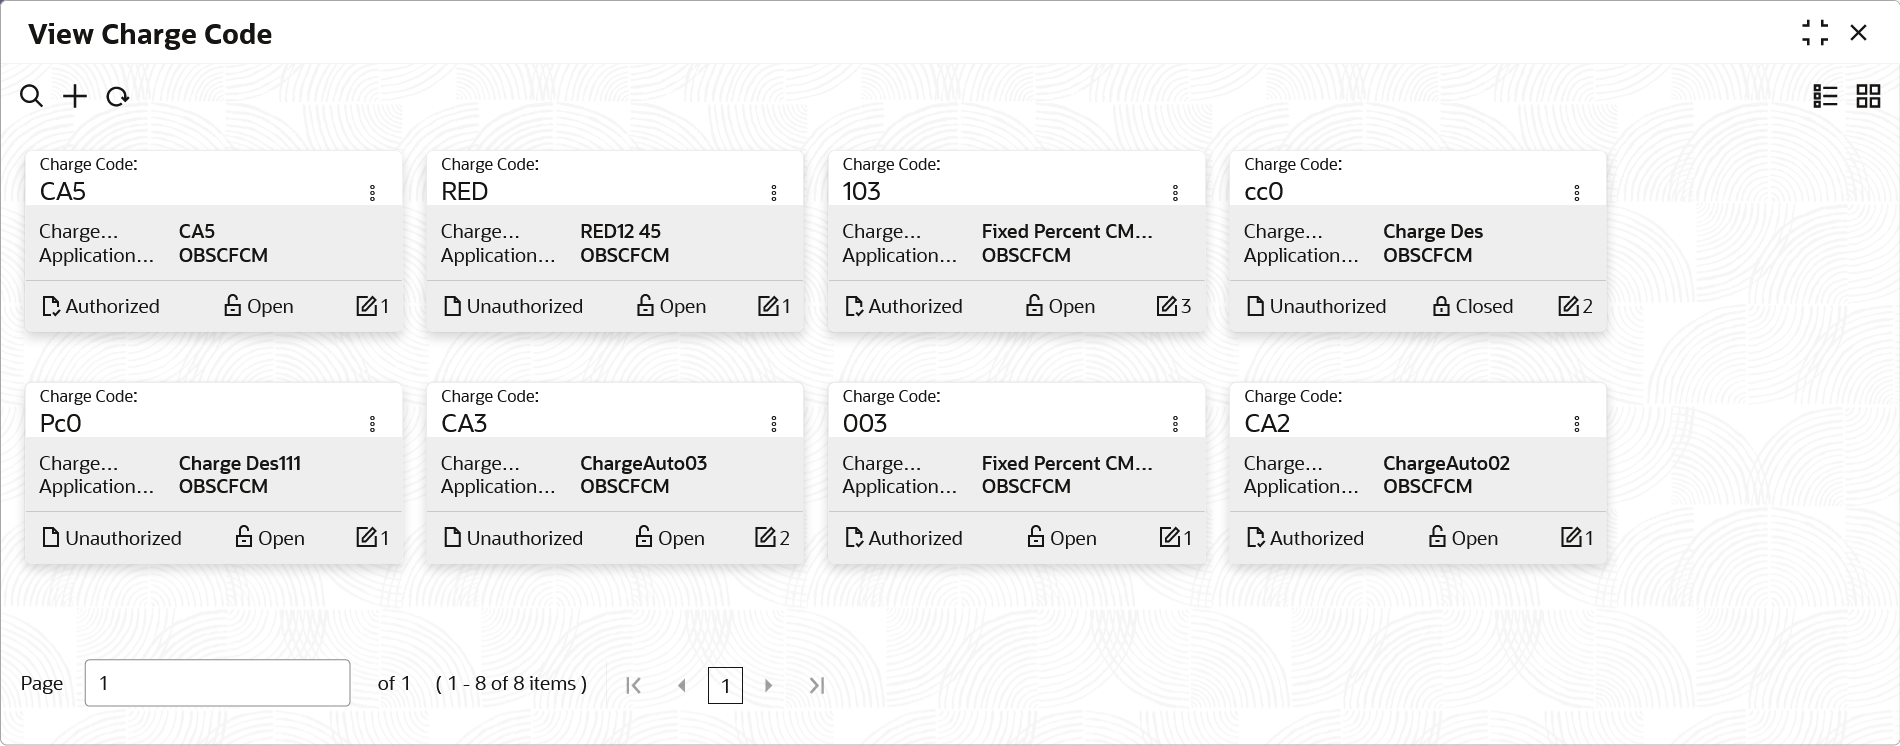This screenshot has width=1900, height=746.
Task: Click the refresh icon
Action: tap(118, 97)
